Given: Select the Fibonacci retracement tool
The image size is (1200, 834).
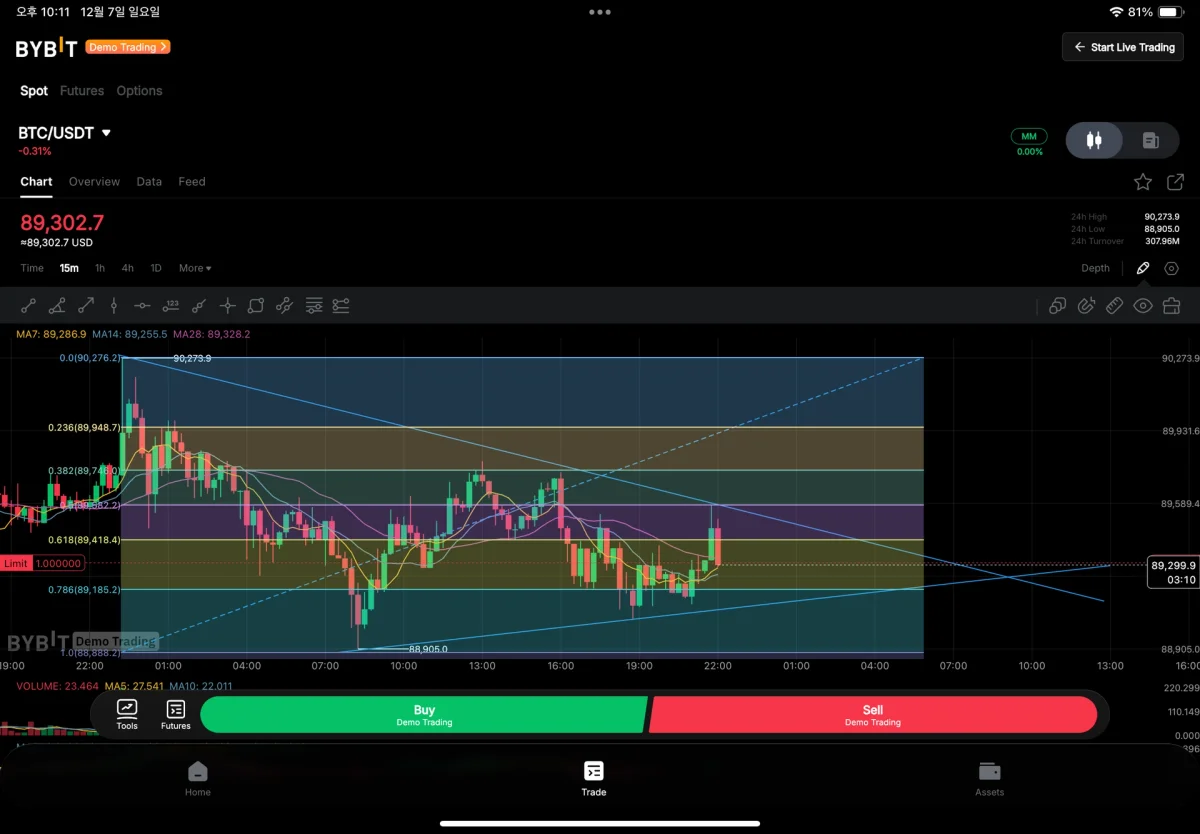Looking at the screenshot, I should pyautogui.click(x=313, y=306).
